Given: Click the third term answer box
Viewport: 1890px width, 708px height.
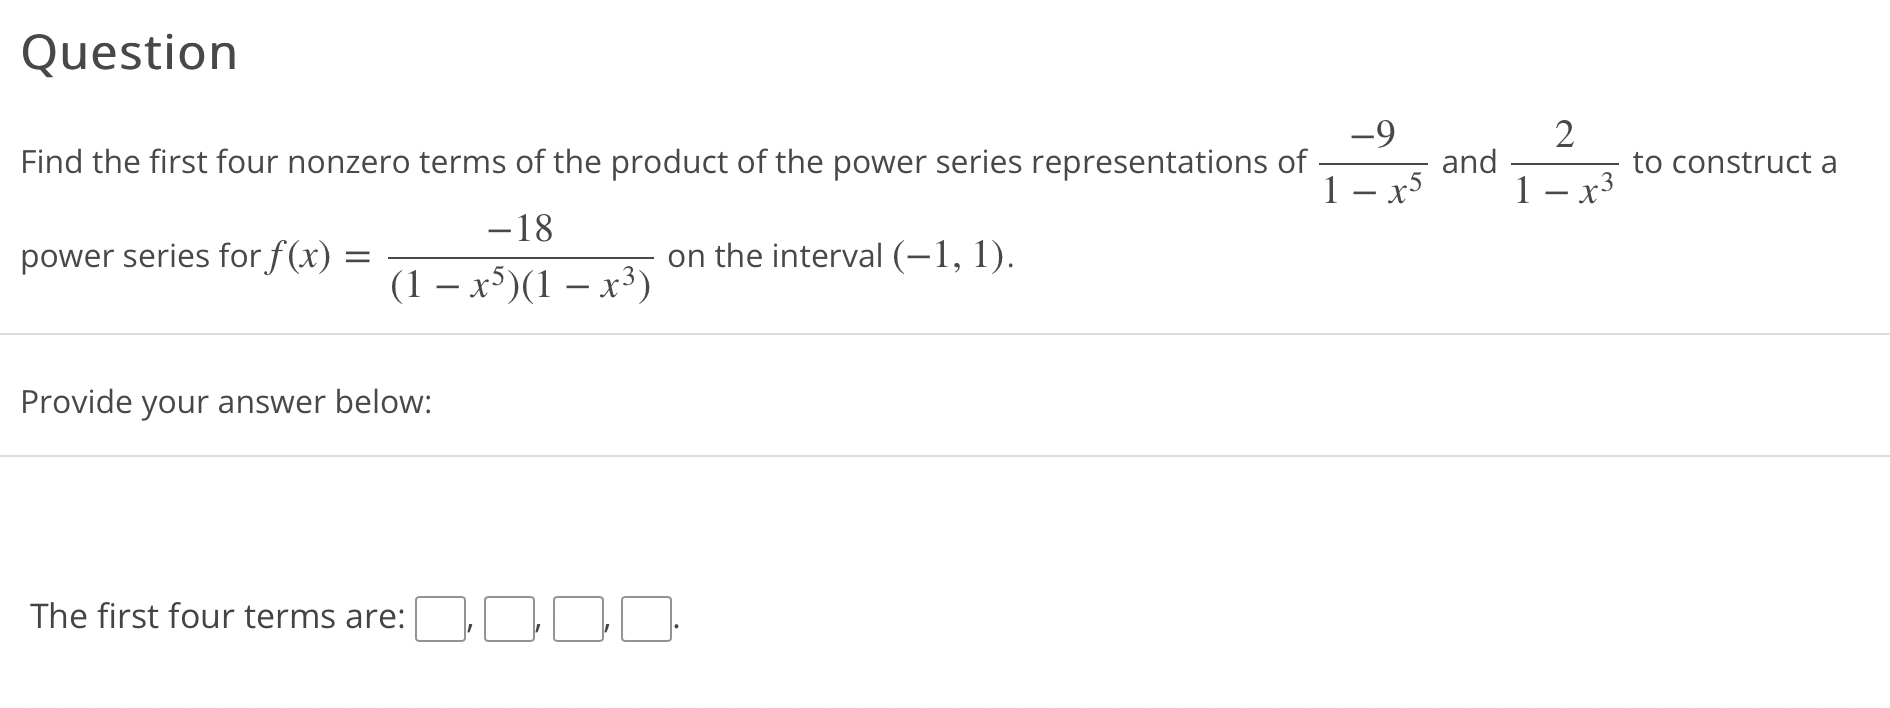Looking at the screenshot, I should 578,618.
